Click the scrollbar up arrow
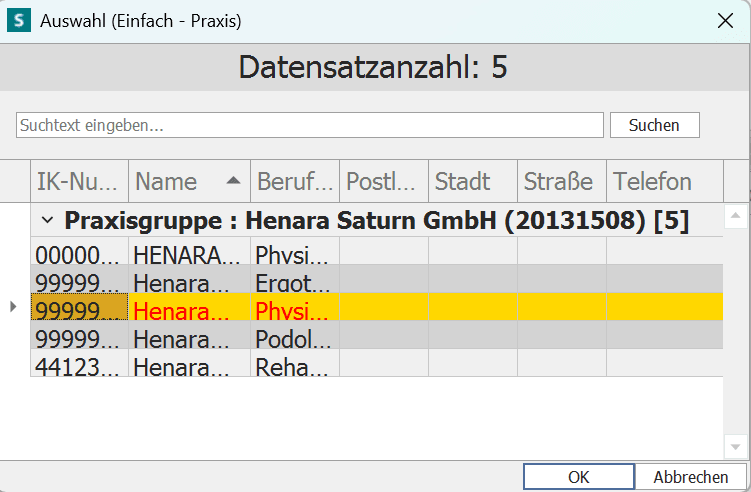Image resolution: width=751 pixels, height=492 pixels. tap(735, 216)
